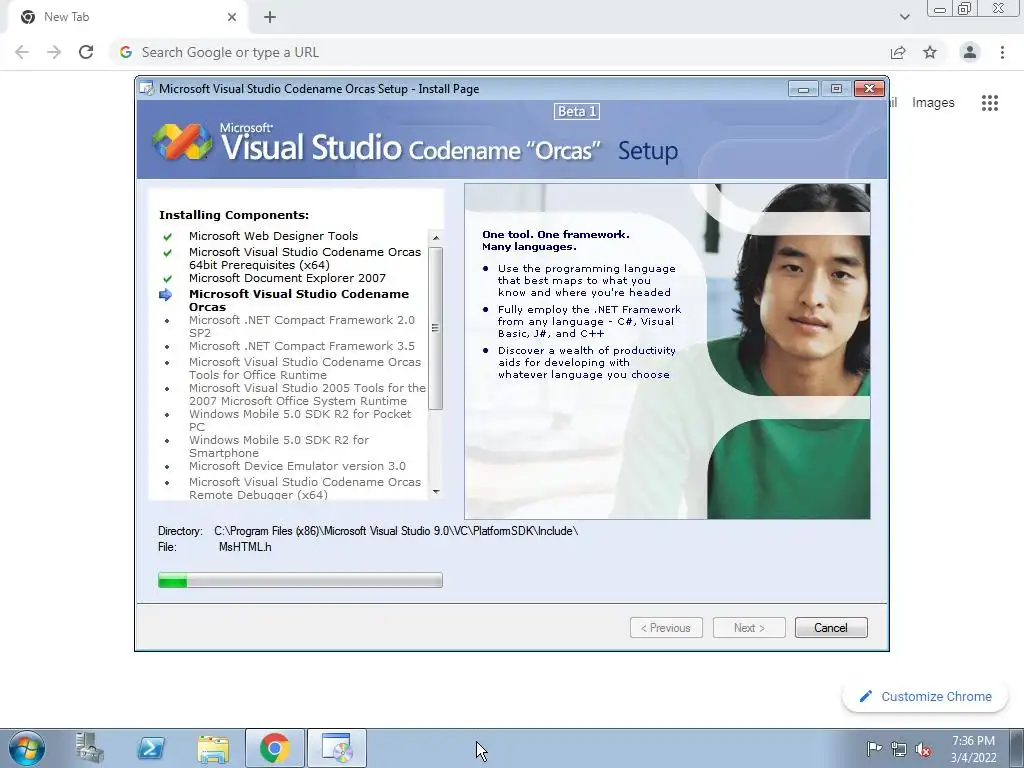Click the Setup window title bar icon

tap(148, 88)
